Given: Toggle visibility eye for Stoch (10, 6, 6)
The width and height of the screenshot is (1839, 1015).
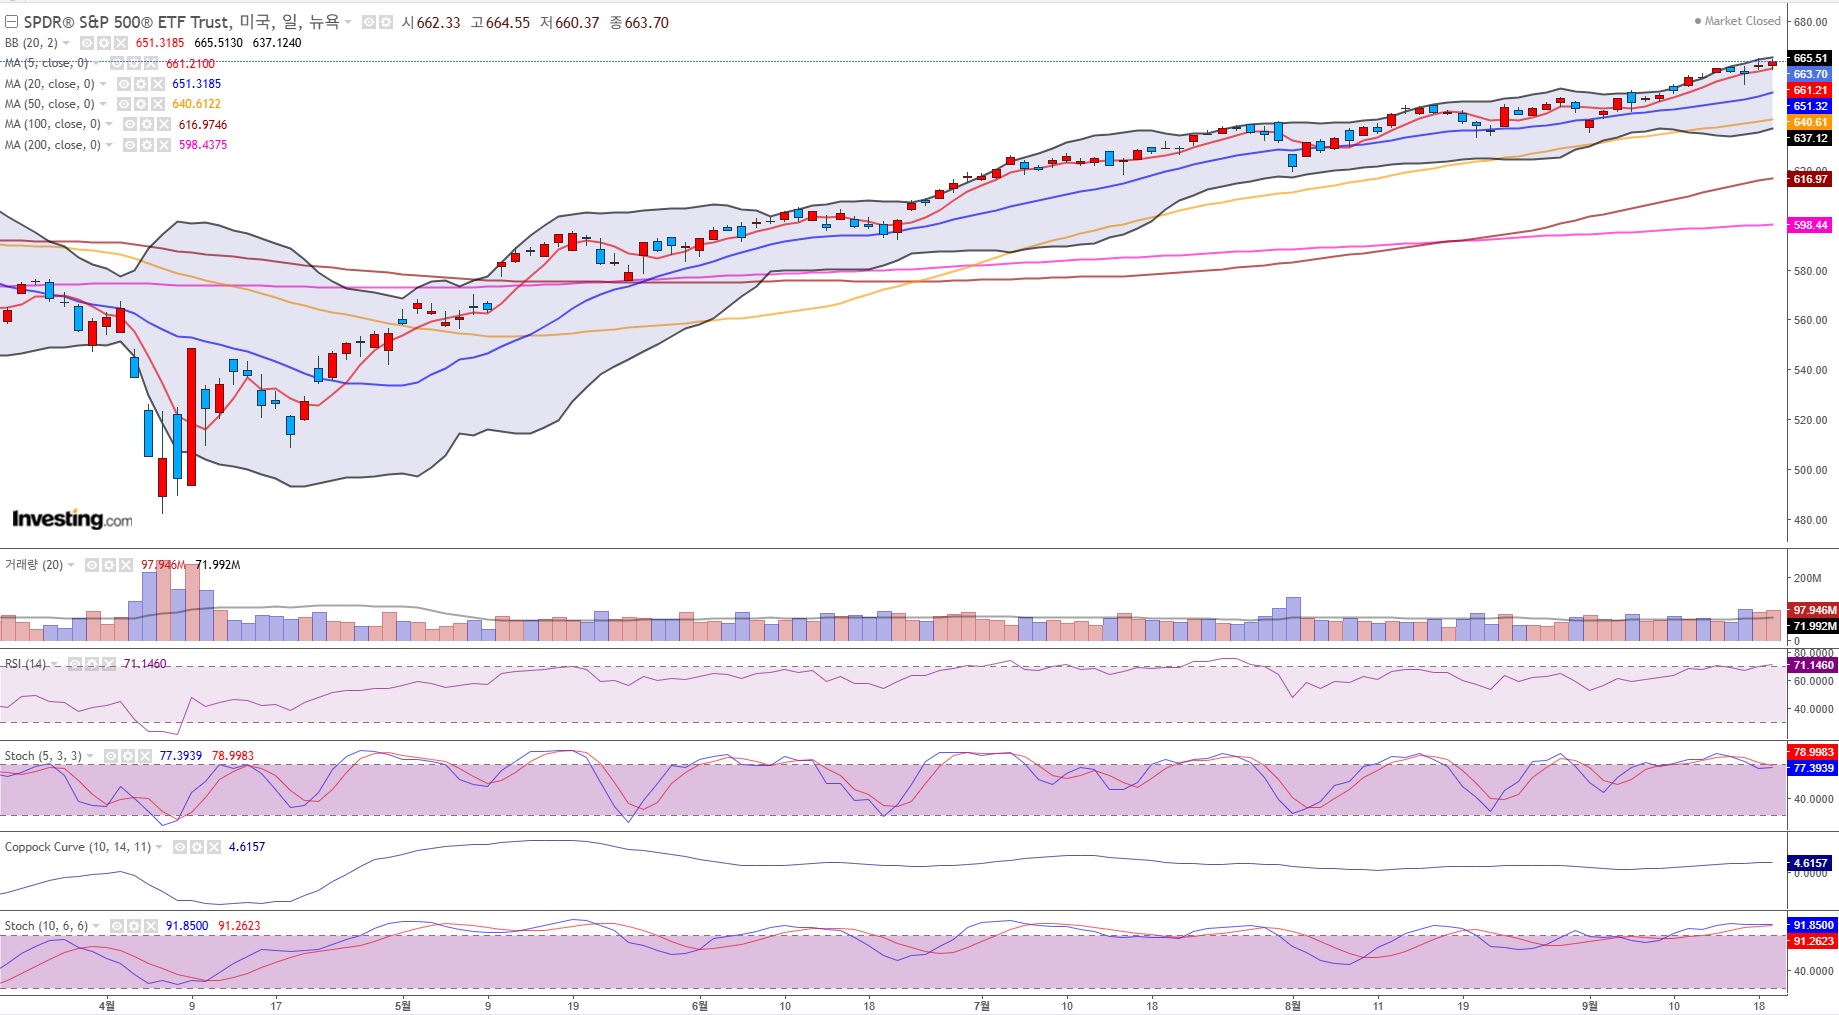Looking at the screenshot, I should click(x=117, y=926).
